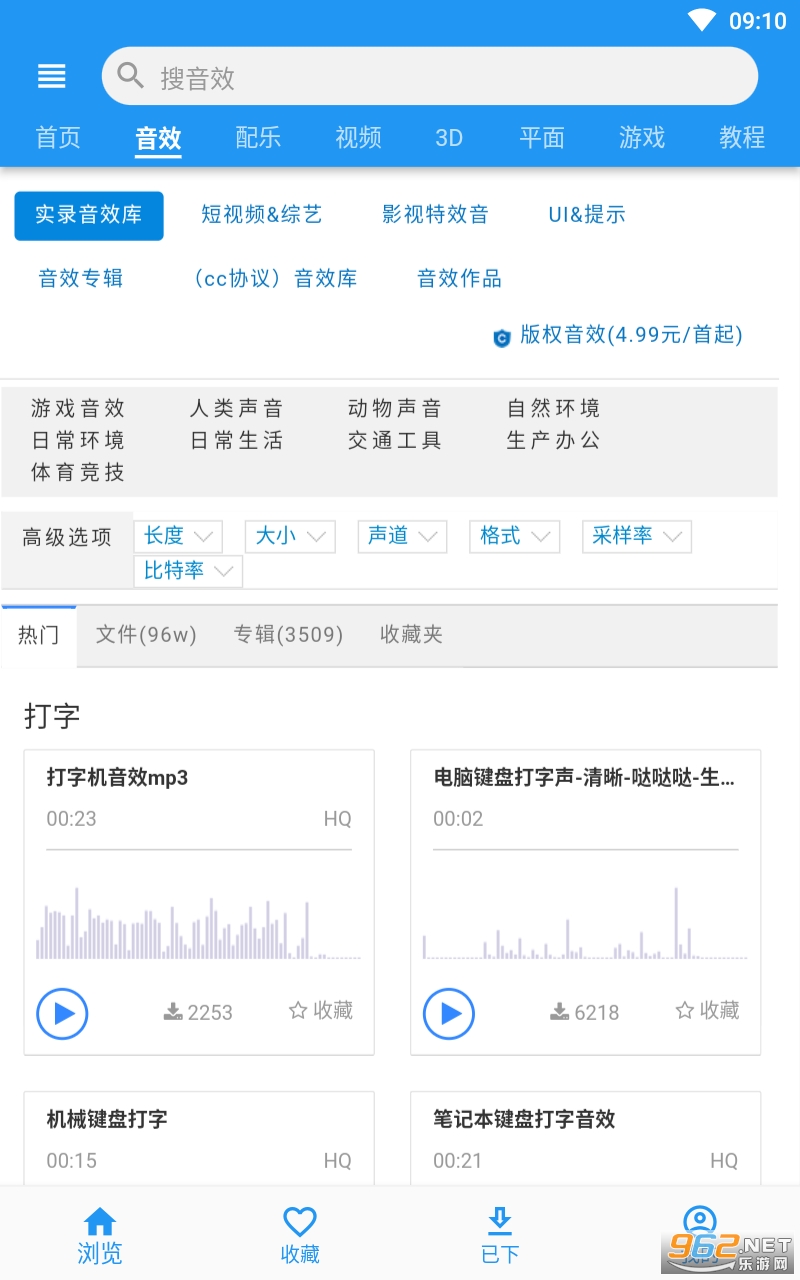Expand the 格式 dropdown filter
Viewport: 800px width, 1280px height.
click(514, 536)
